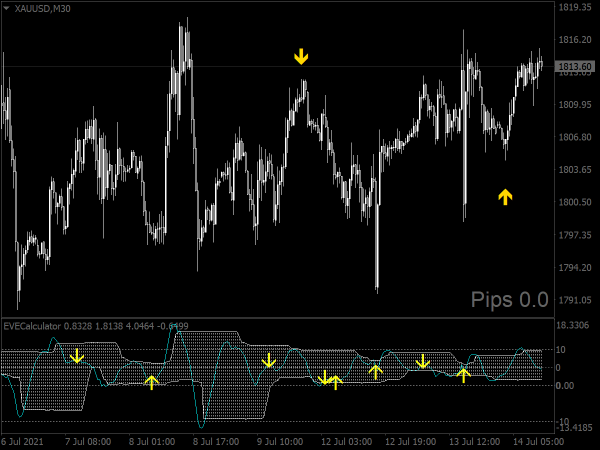Click the 1803.65 price scale value
This screenshot has height=450, width=600.
tap(575, 170)
